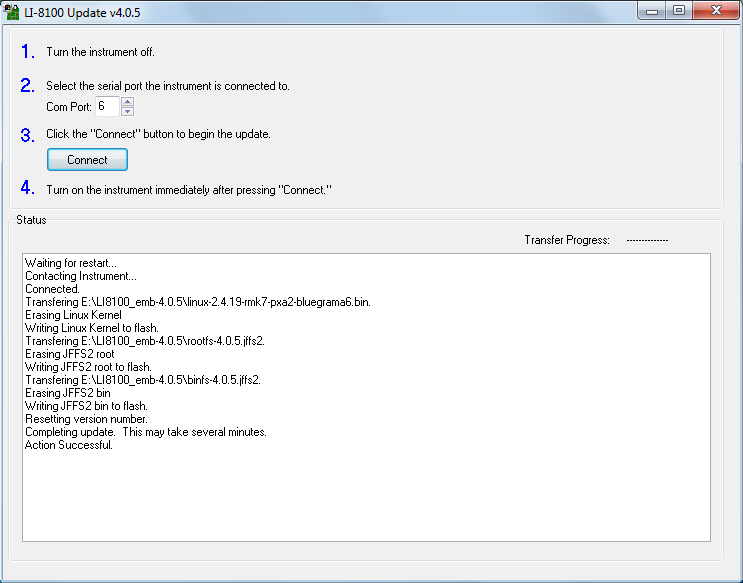The image size is (743, 583).
Task: Select the binfs-4.0.5.jffs2 transfer line
Action: coord(143,380)
